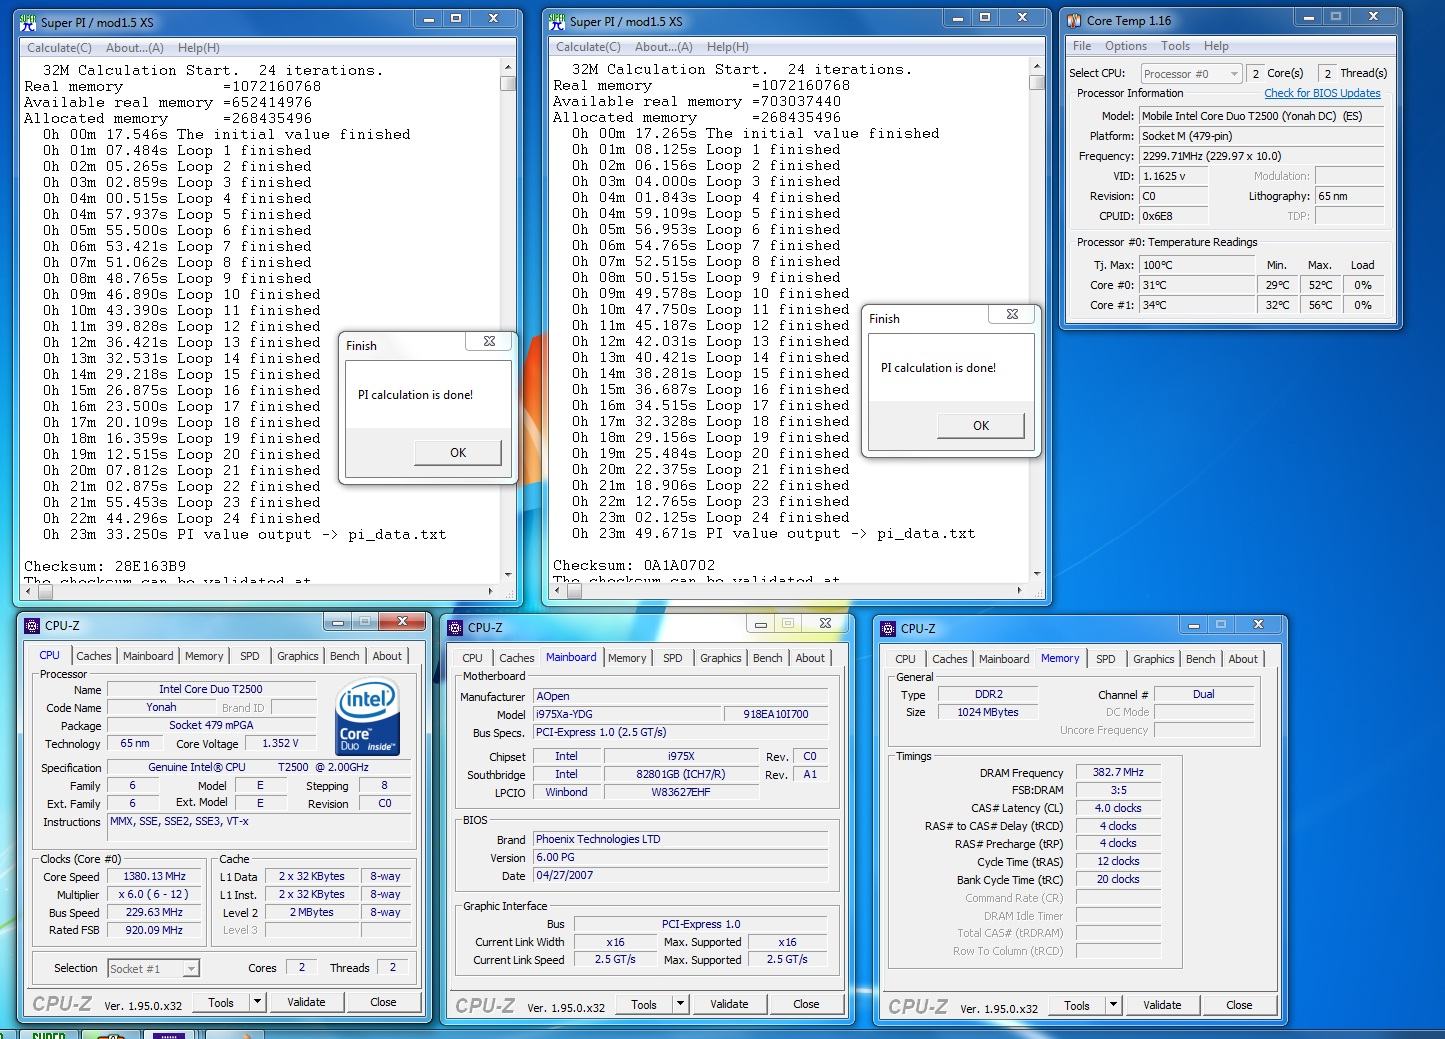This screenshot has width=1445, height=1039.
Task: Open Calculate(C) menu in right Super PI
Action: (x=588, y=47)
